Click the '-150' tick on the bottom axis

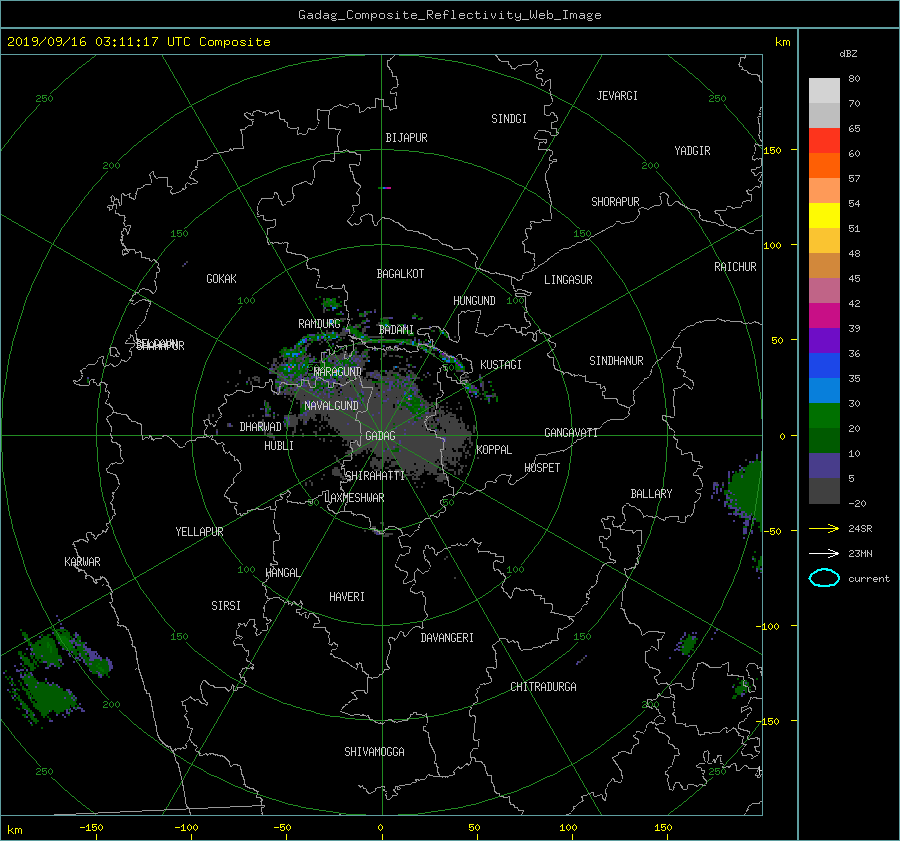[91, 828]
